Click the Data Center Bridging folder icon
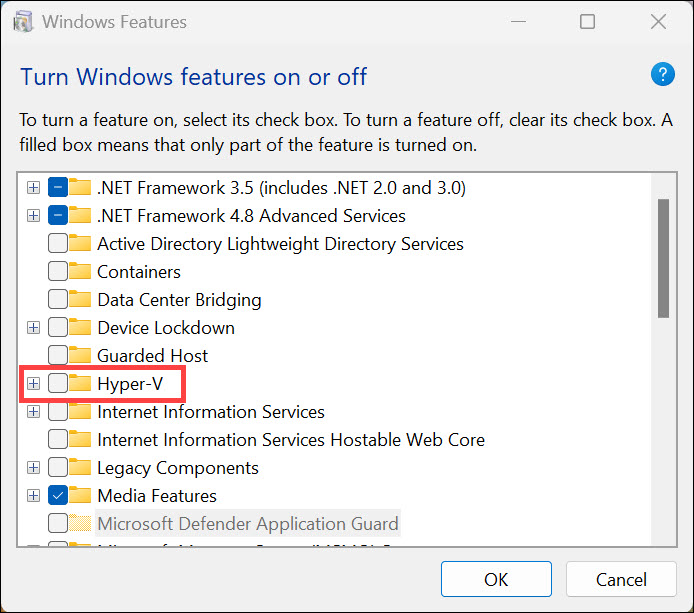The height and width of the screenshot is (613, 694). (x=82, y=299)
